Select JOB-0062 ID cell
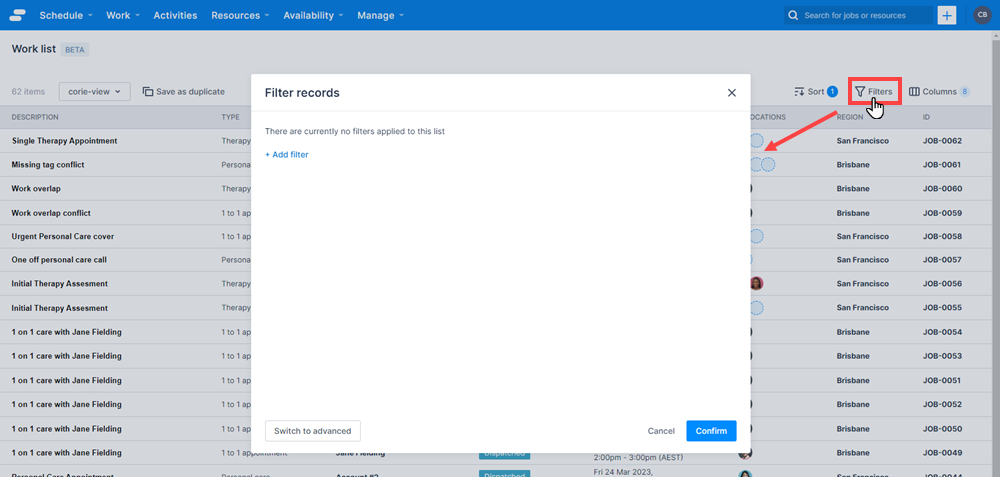Image resolution: width=1000 pixels, height=477 pixels. coord(942,141)
